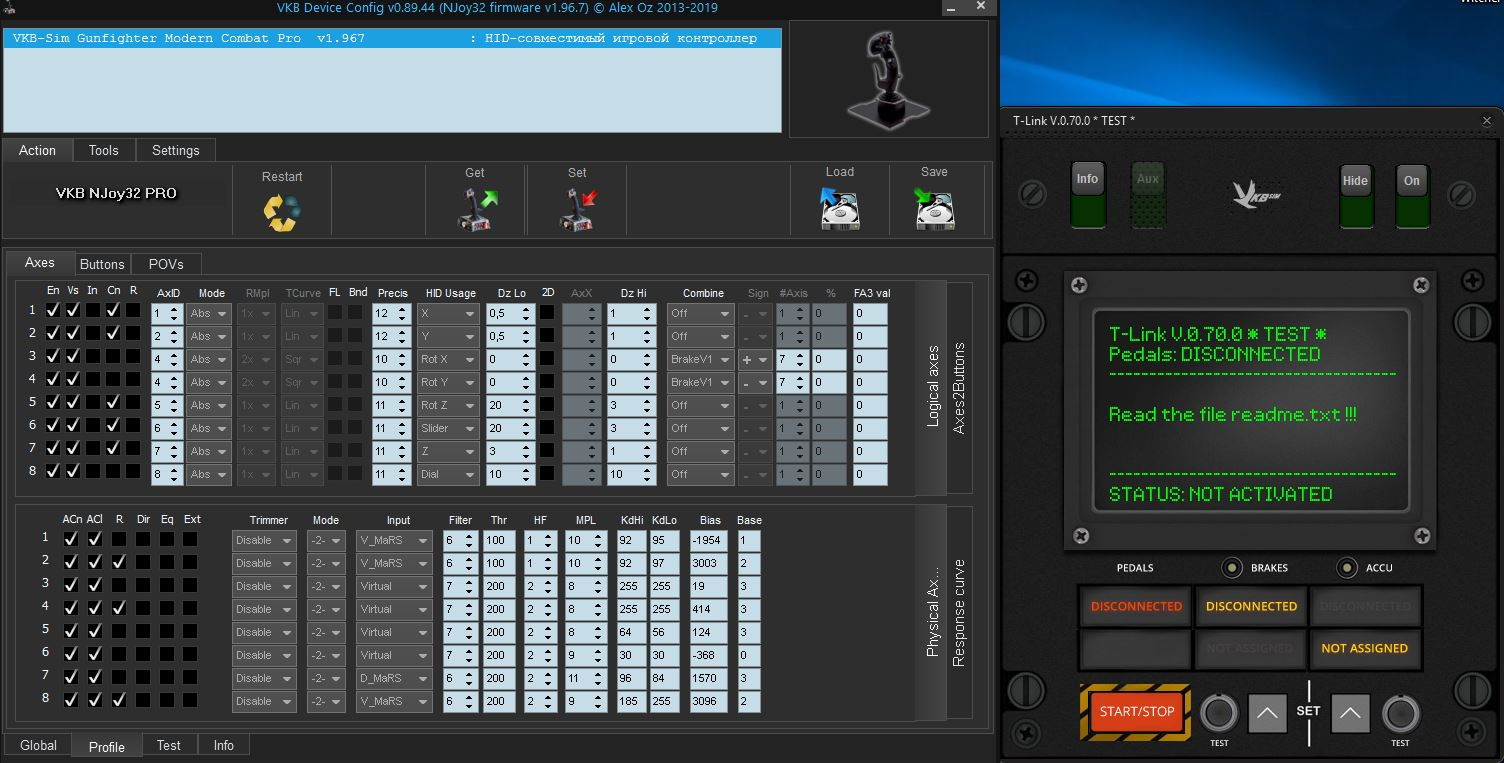
Task: Open Combine dropdown for axis 3 BrakeV1
Action: [x=699, y=359]
